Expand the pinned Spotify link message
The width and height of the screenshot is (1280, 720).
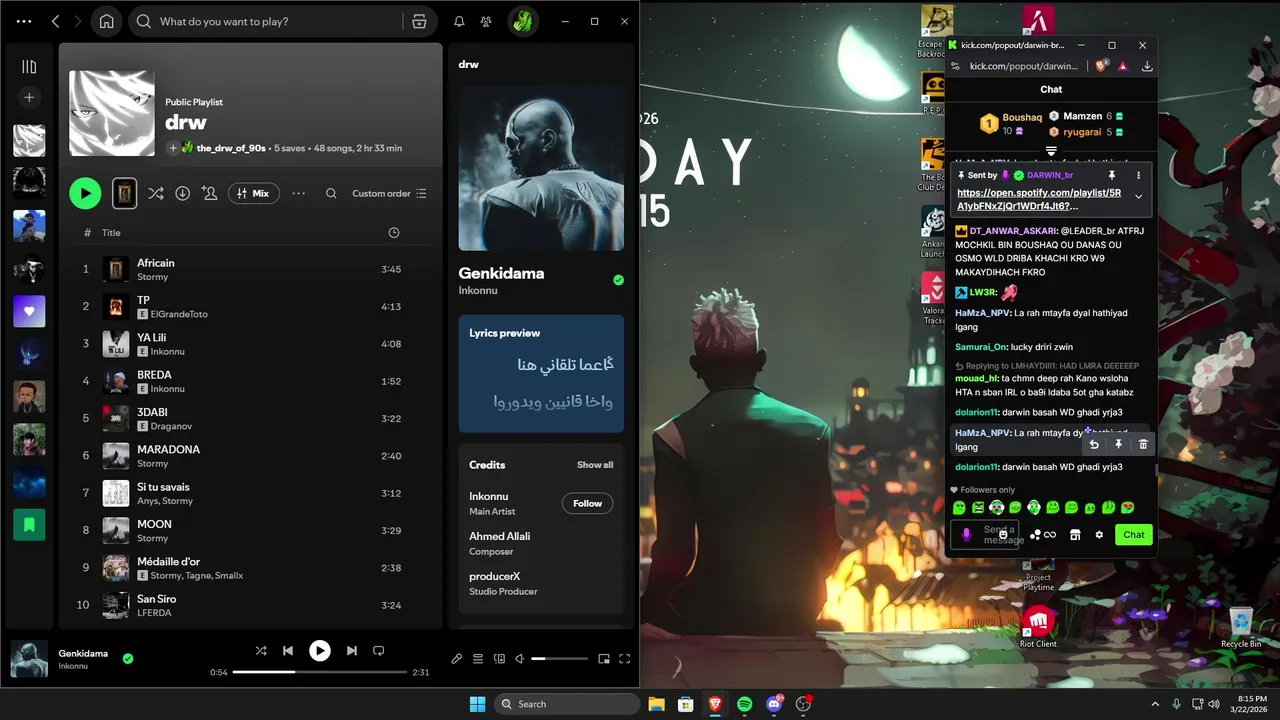[x=1138, y=197]
